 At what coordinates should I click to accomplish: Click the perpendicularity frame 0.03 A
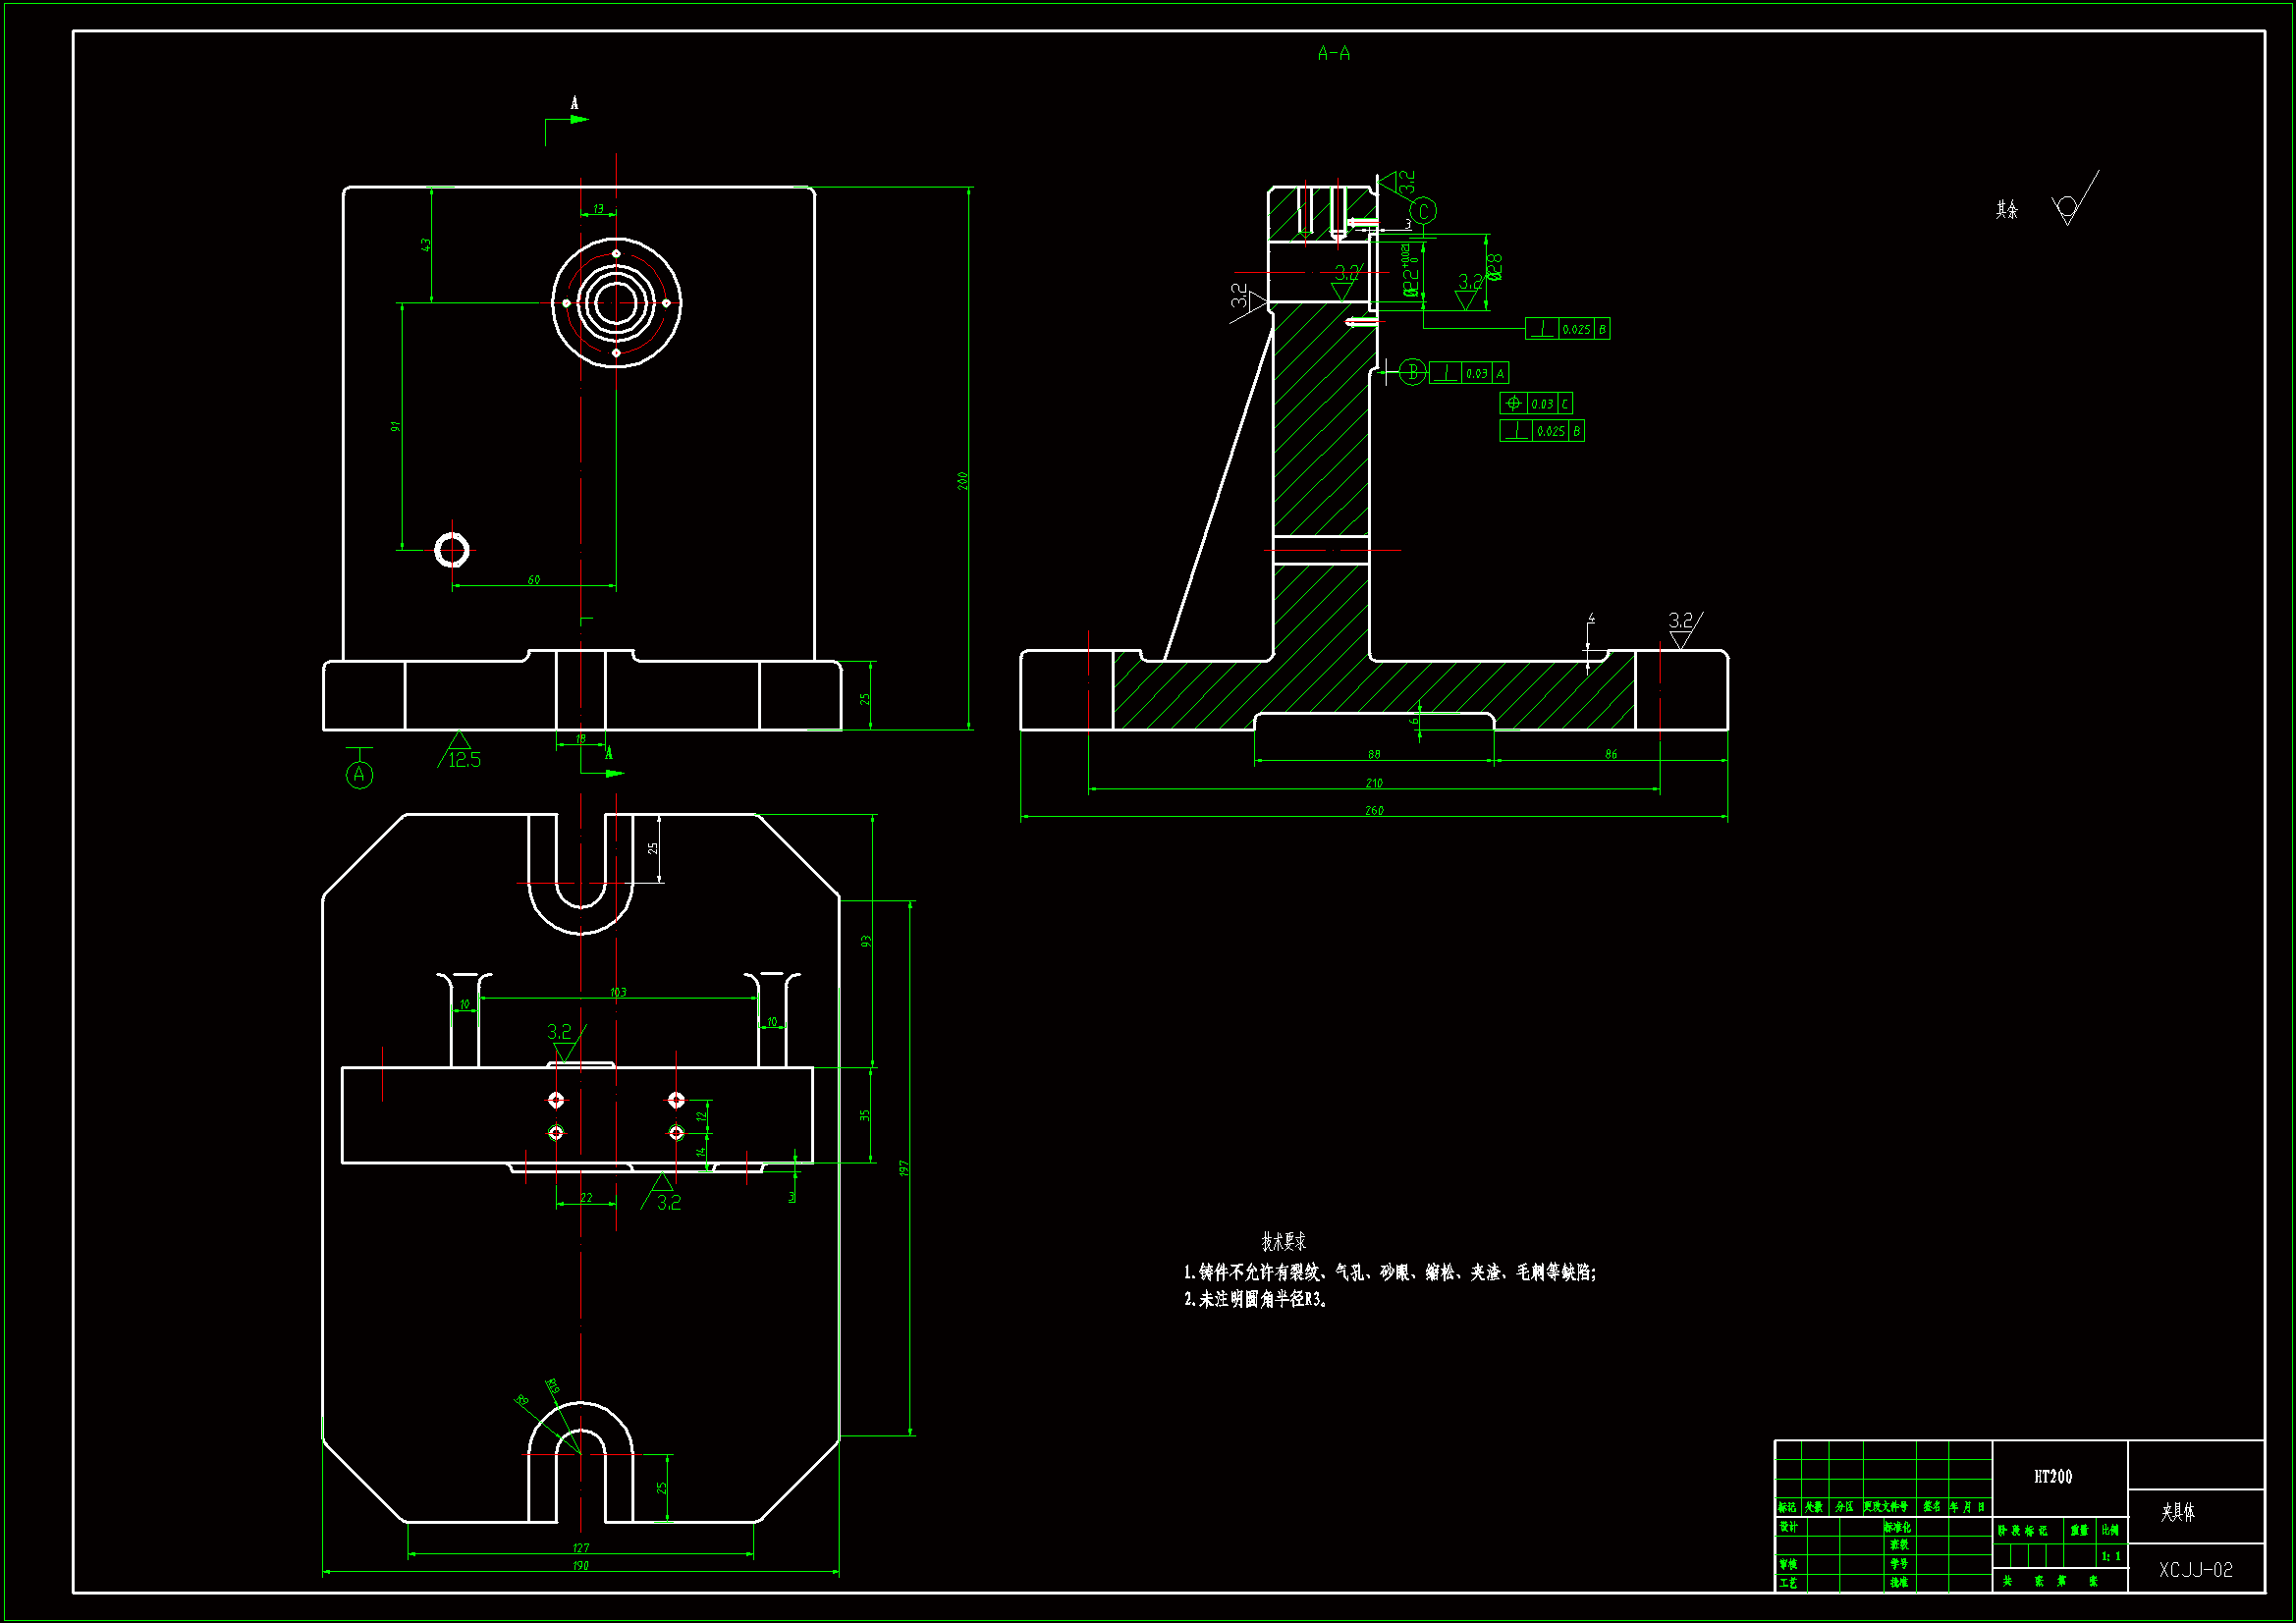pyautogui.click(x=1468, y=373)
